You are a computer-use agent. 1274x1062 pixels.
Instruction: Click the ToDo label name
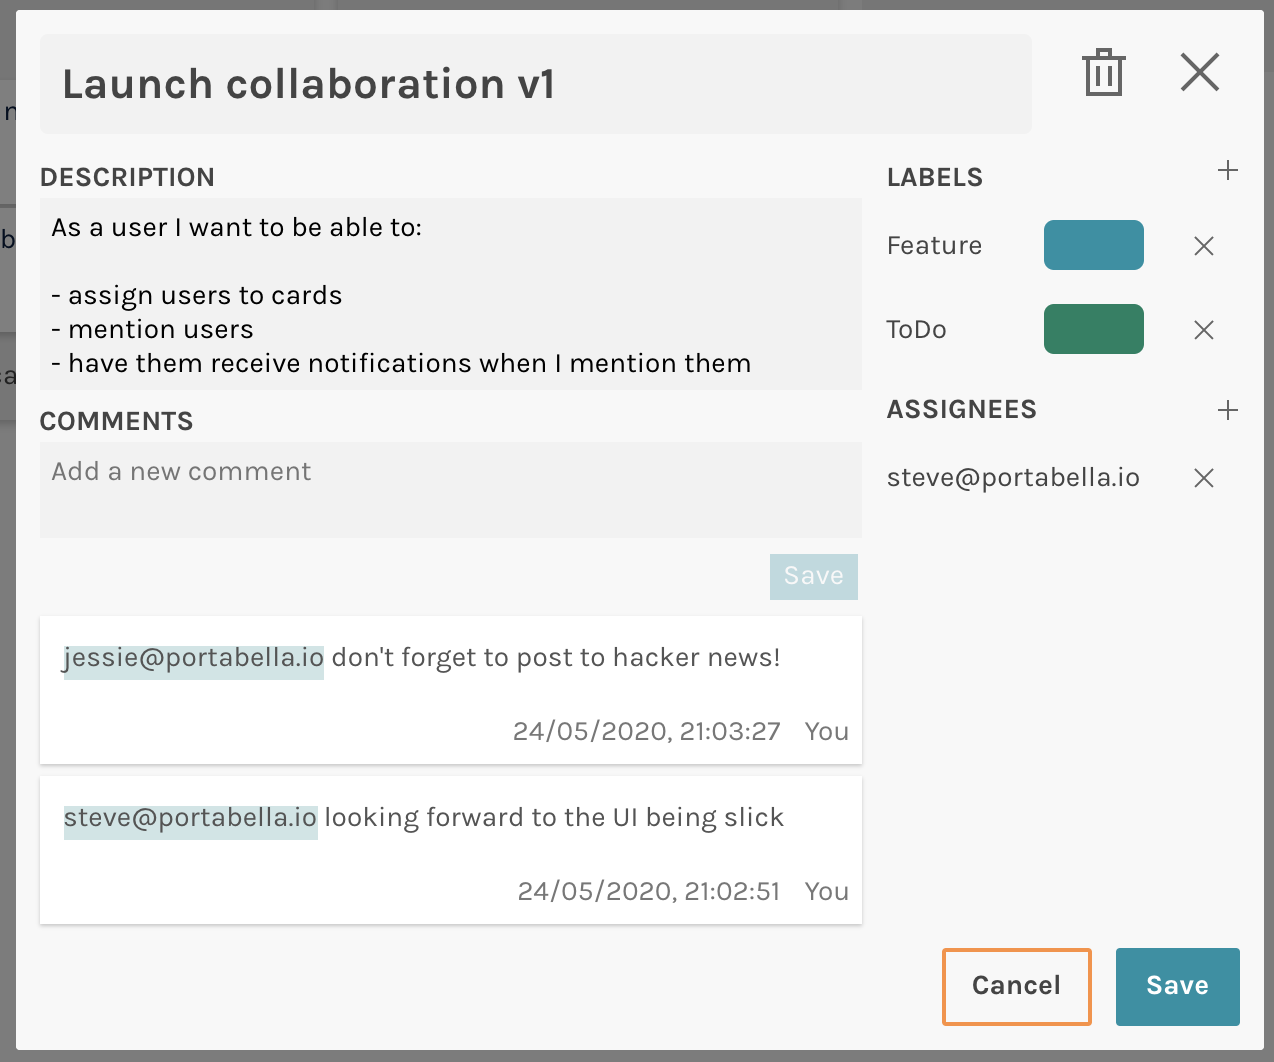916,330
